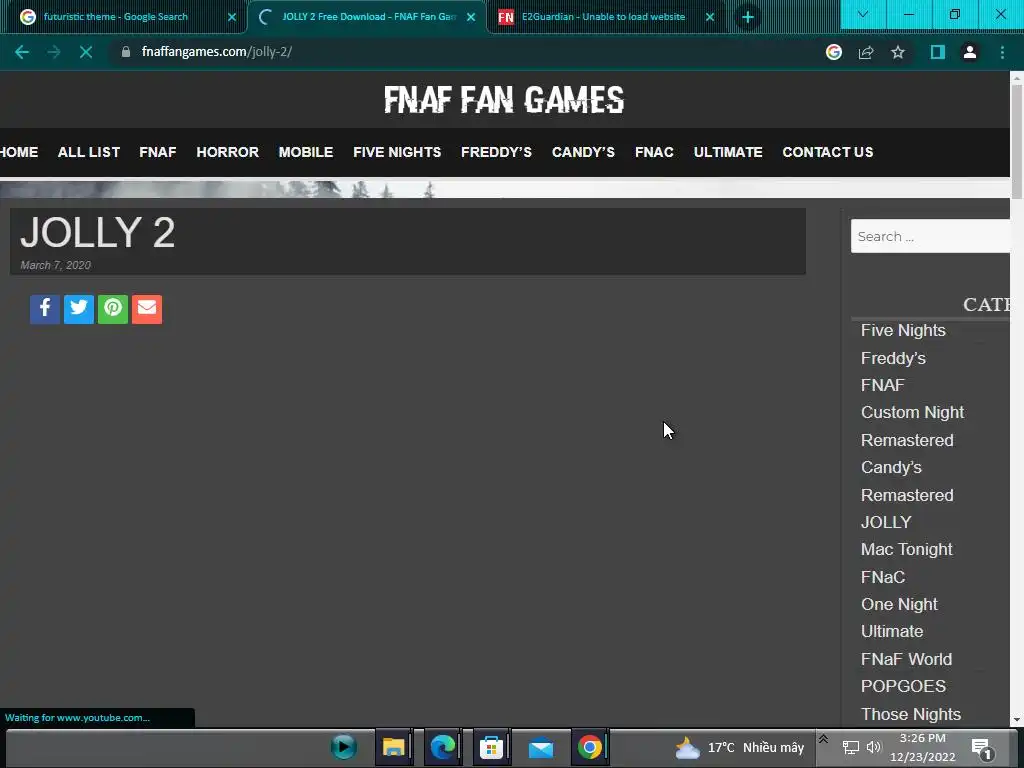This screenshot has width=1024, height=768.
Task: Close the E2Guardian tab
Action: coord(710,17)
